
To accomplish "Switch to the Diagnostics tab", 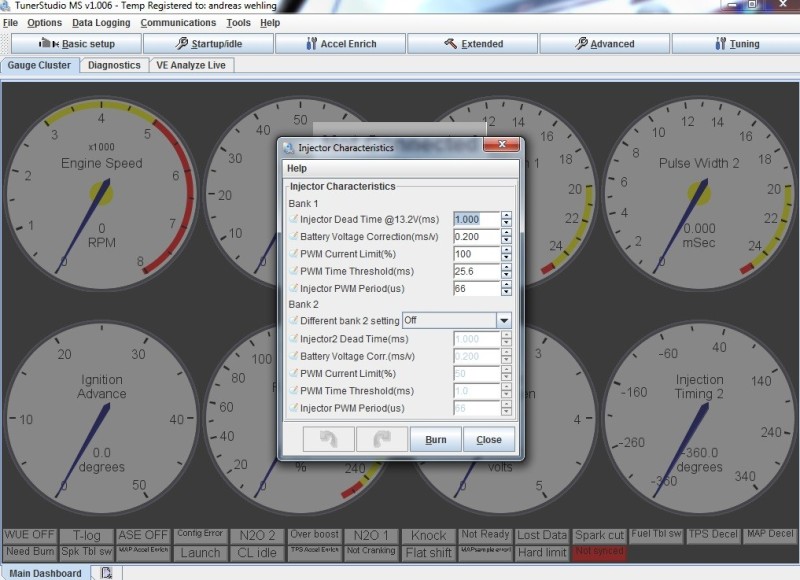I will tap(114, 65).
